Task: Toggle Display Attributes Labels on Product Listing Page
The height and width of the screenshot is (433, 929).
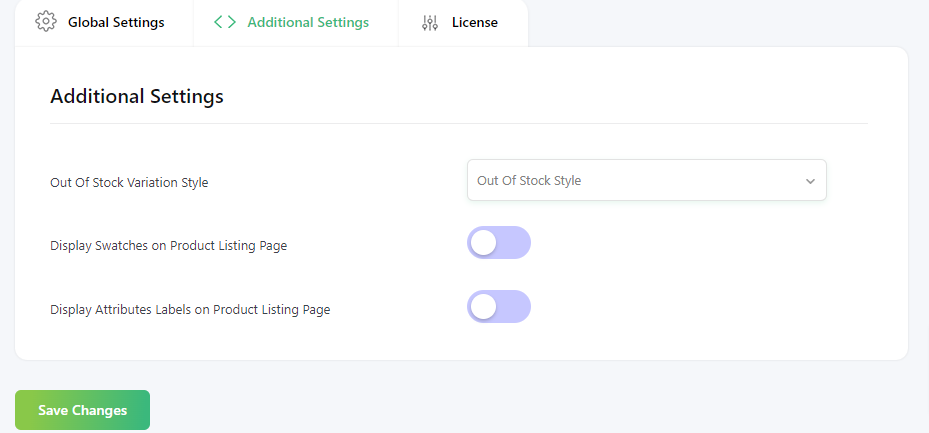Action: point(499,307)
